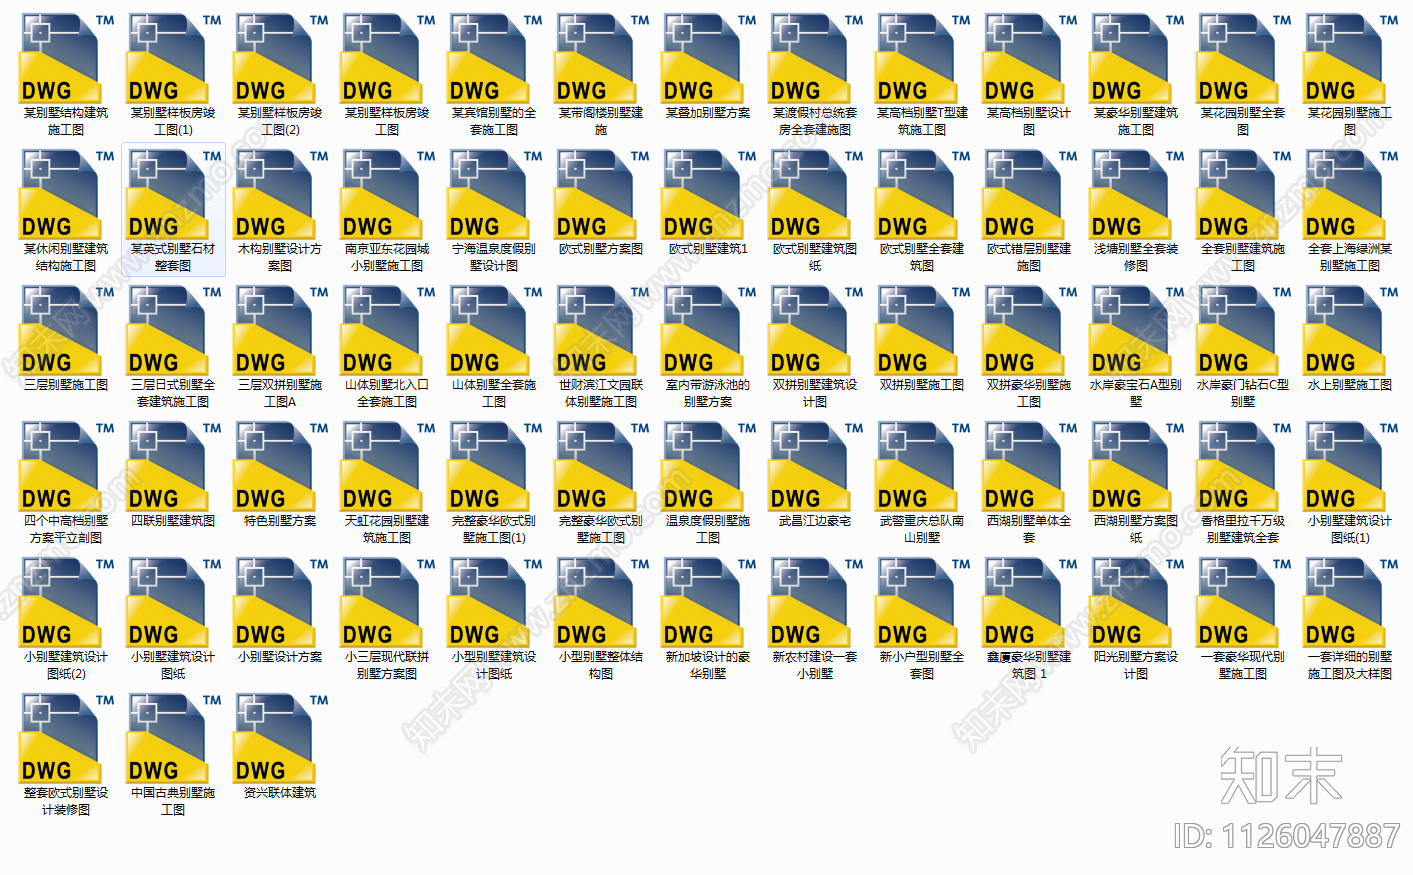
Task: Select the 某花园别墅施工图 DWG icon
Action: click(x=1344, y=59)
